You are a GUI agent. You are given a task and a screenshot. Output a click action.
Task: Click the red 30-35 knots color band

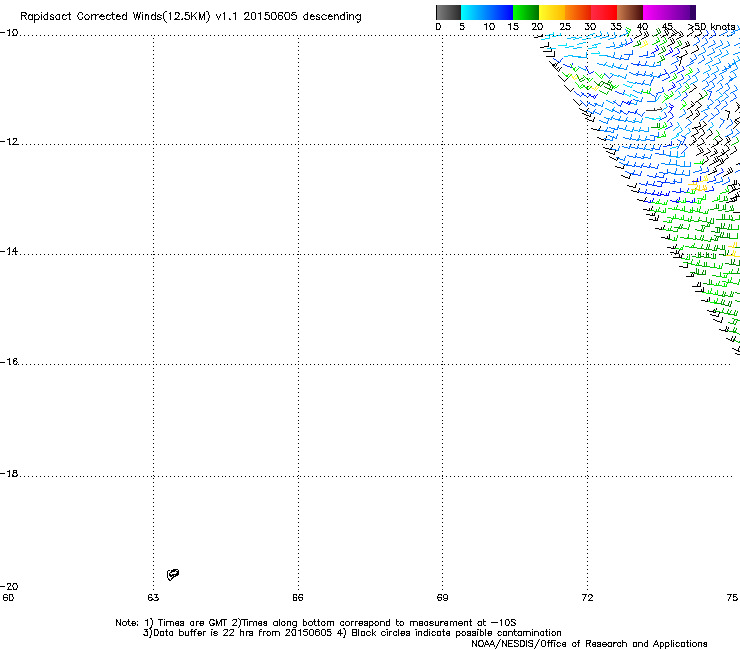coord(604,12)
